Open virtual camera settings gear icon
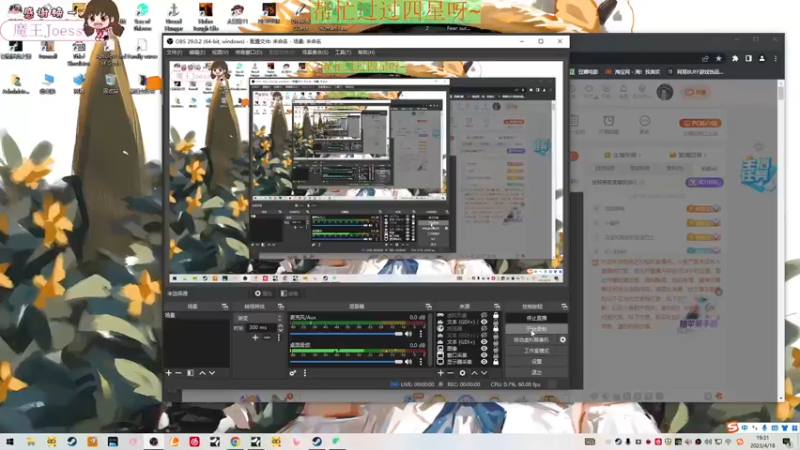Image resolution: width=800 pixels, height=450 pixels. click(x=563, y=340)
